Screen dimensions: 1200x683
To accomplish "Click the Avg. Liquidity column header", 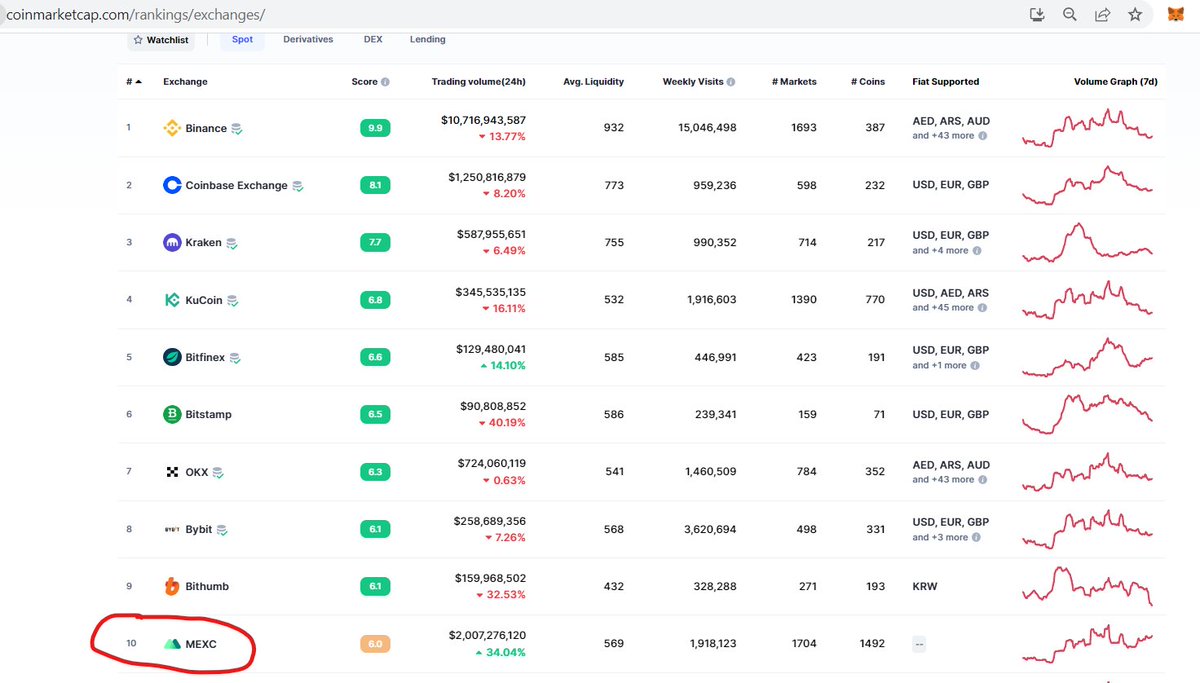I will [x=593, y=82].
